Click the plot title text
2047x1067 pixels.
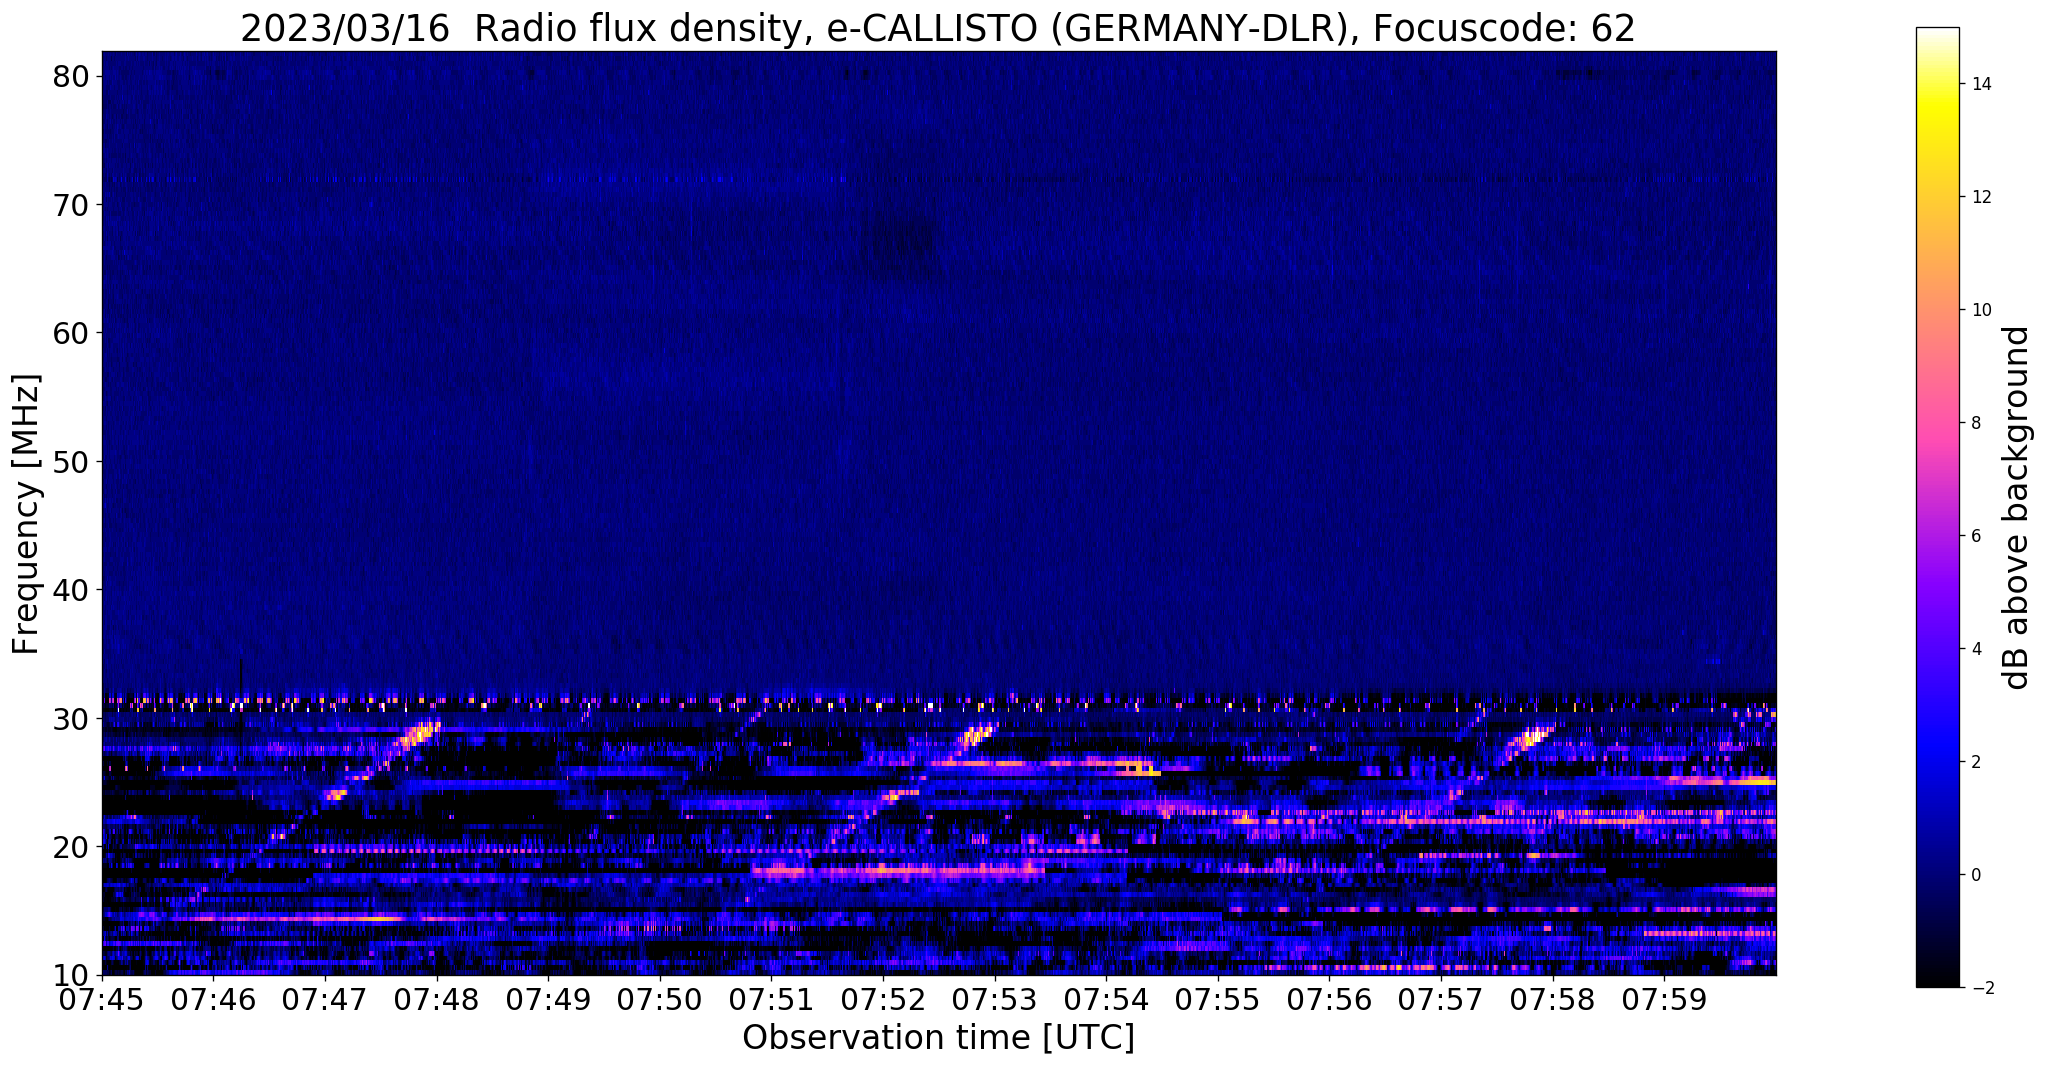pyautogui.click(x=938, y=28)
